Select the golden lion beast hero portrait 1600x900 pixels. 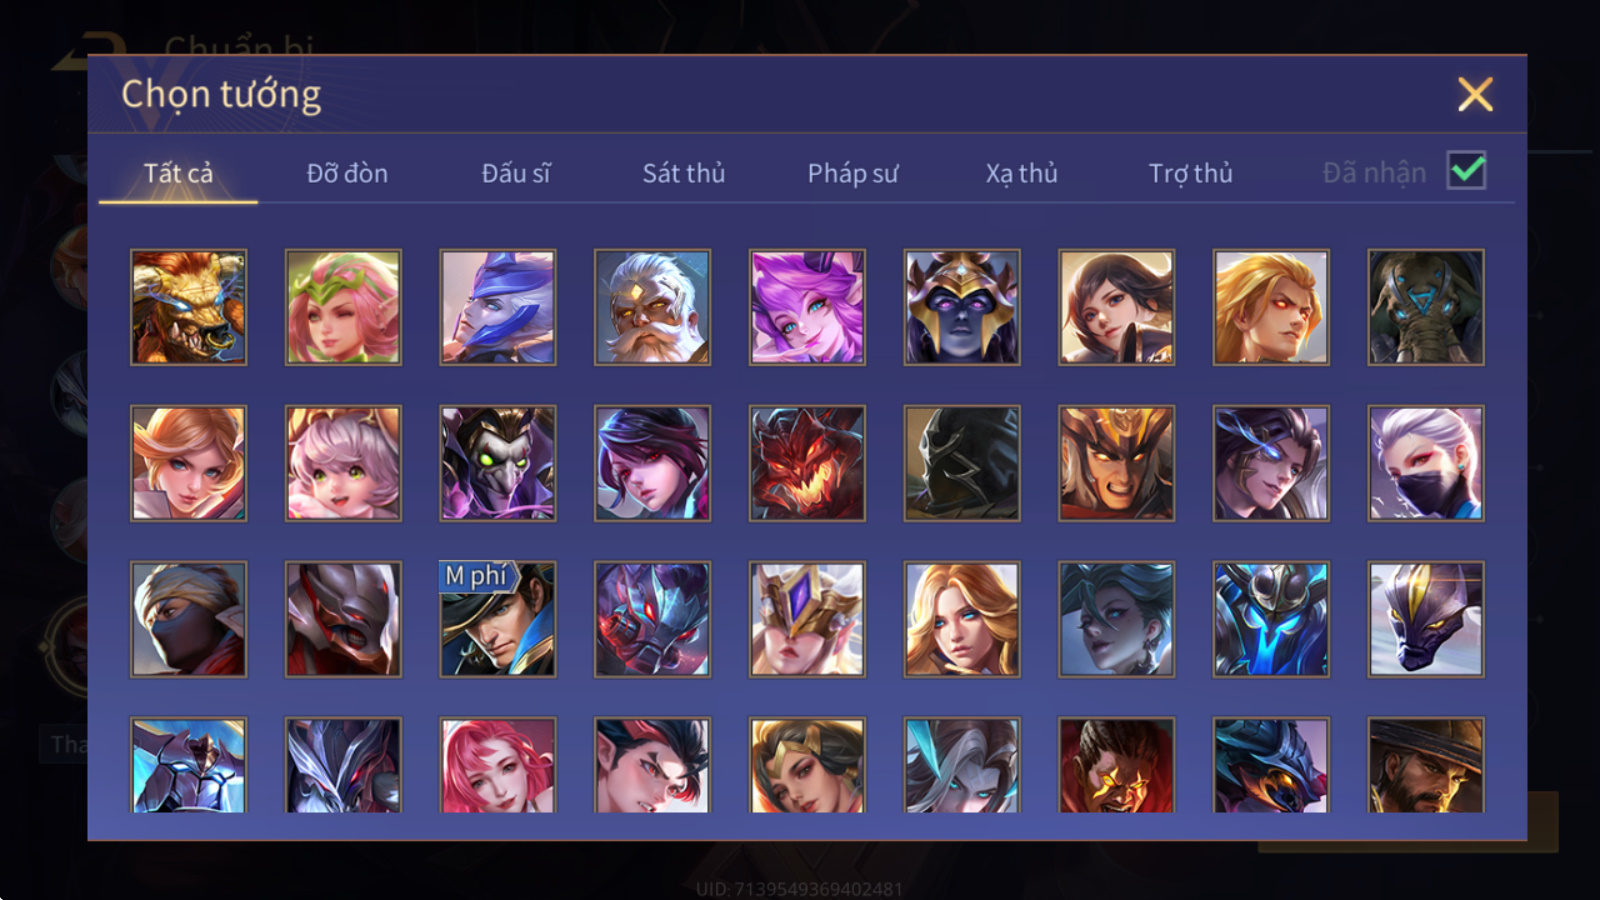point(189,307)
